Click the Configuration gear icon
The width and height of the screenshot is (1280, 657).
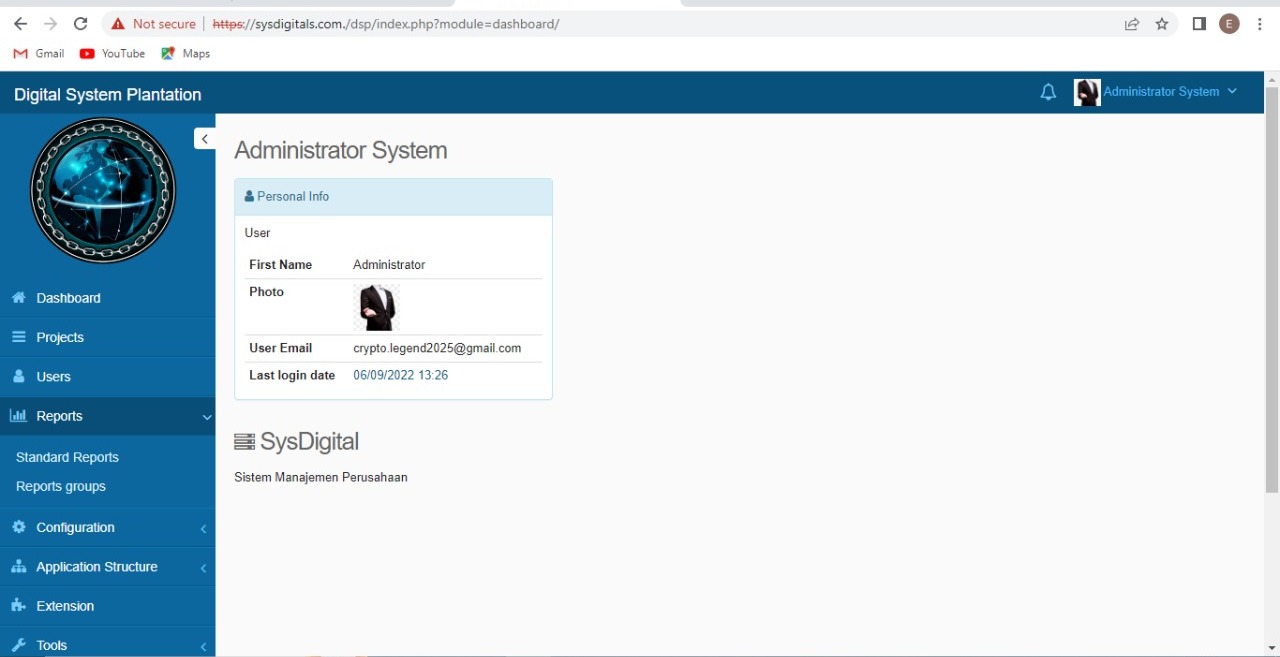(x=18, y=527)
